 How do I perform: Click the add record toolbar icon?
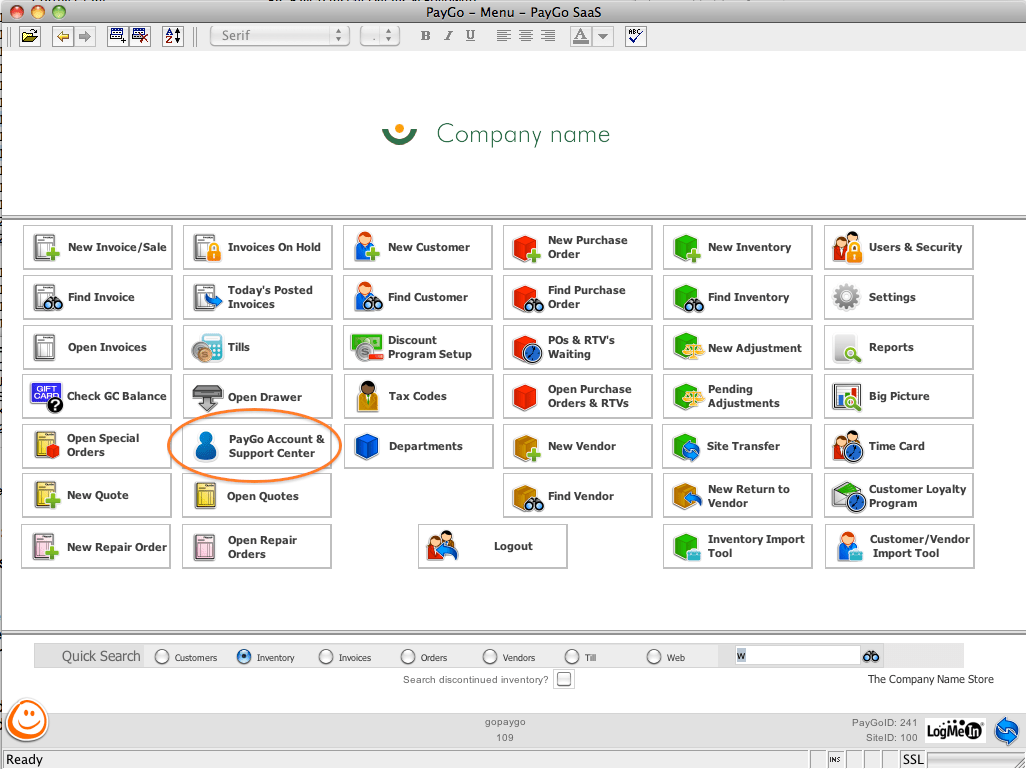tap(118, 36)
